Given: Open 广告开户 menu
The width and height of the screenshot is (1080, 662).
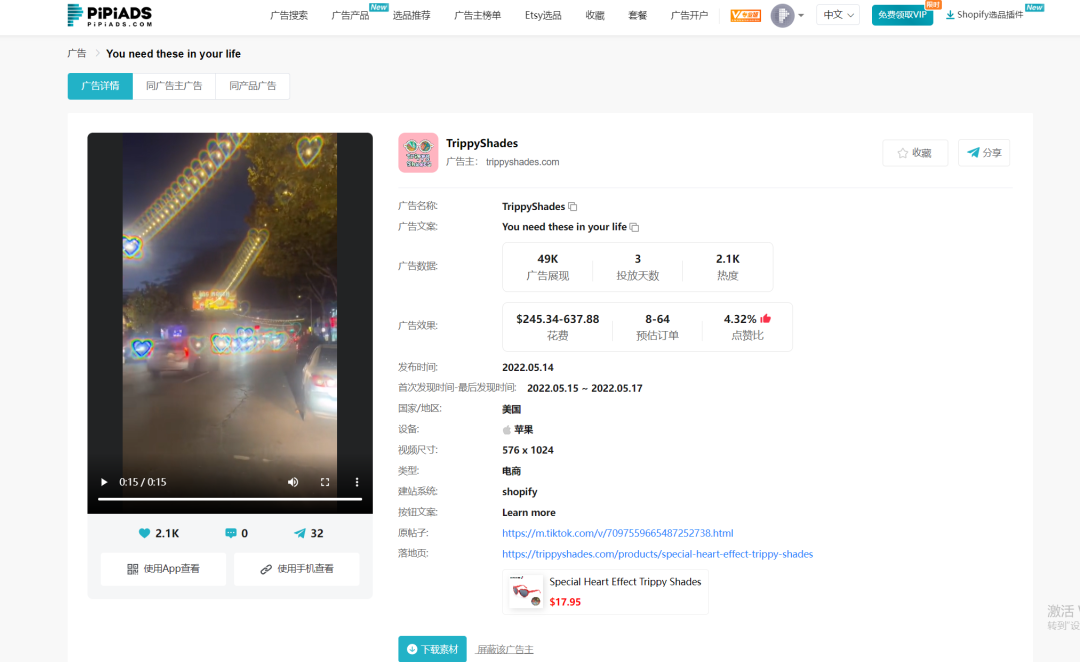Looking at the screenshot, I should (689, 15).
